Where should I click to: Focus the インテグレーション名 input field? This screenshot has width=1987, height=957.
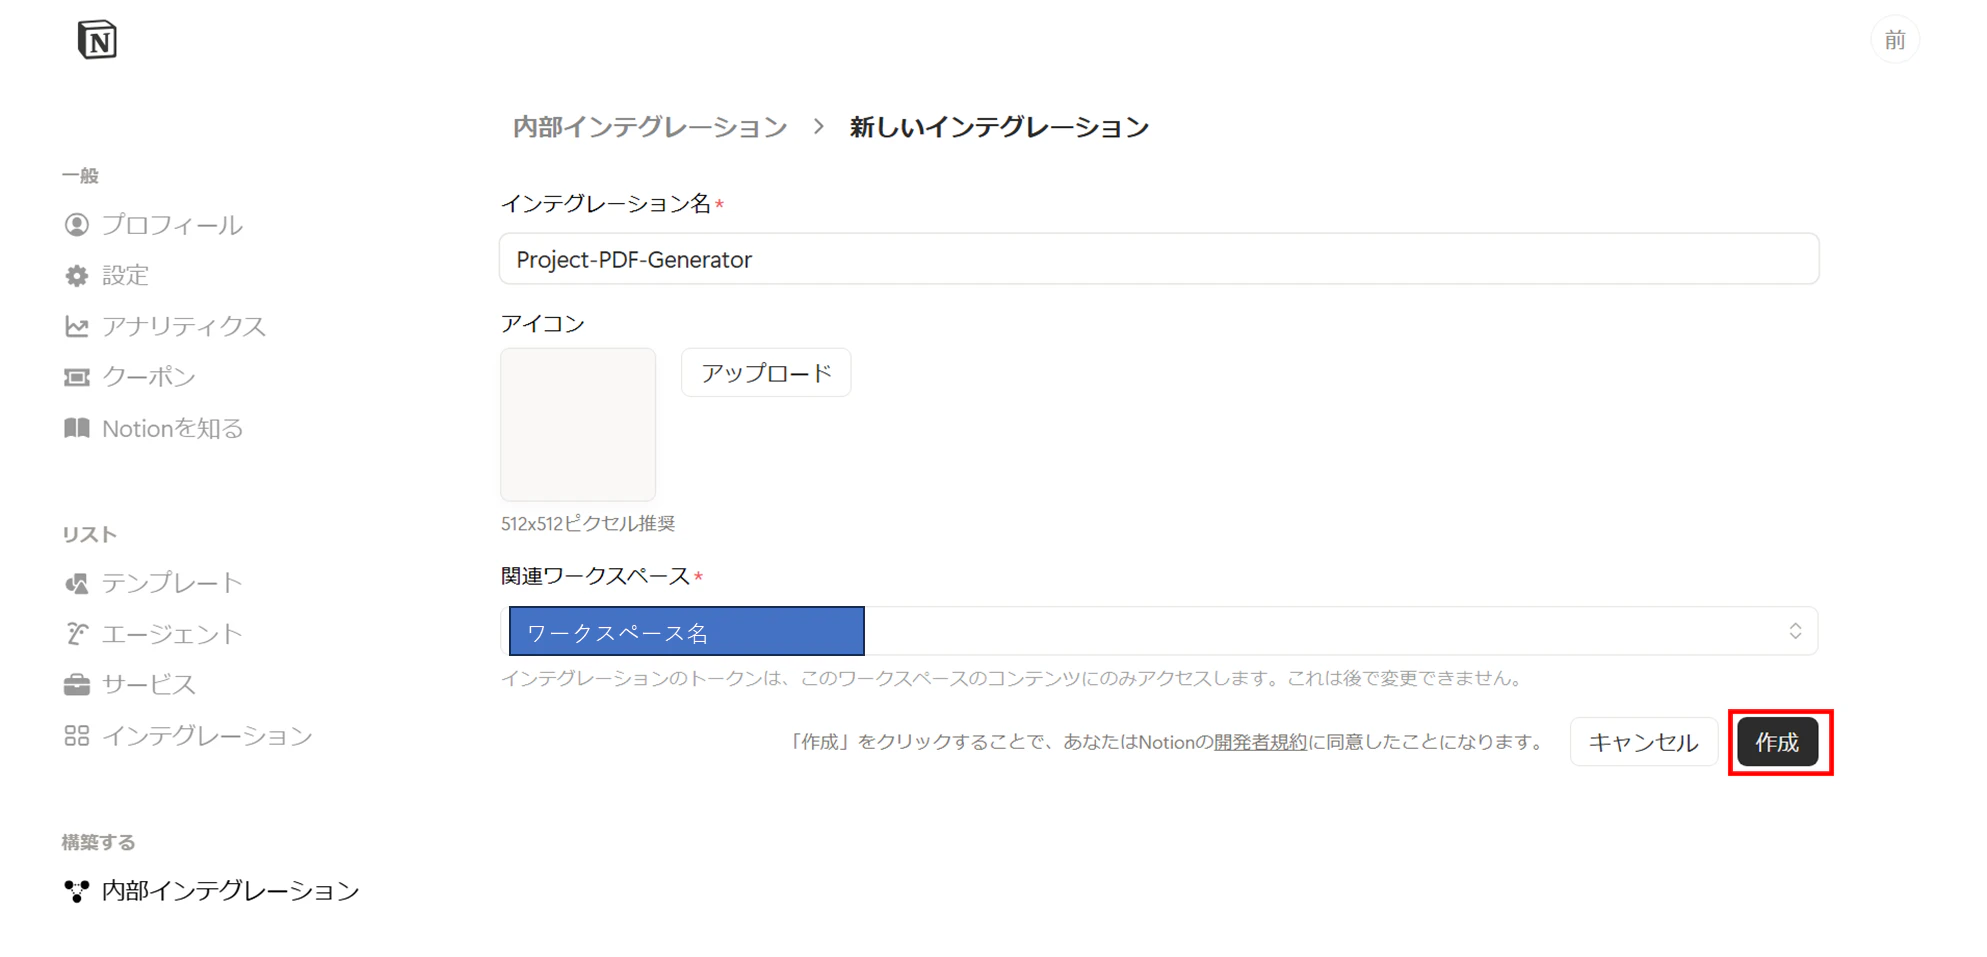click(1159, 259)
